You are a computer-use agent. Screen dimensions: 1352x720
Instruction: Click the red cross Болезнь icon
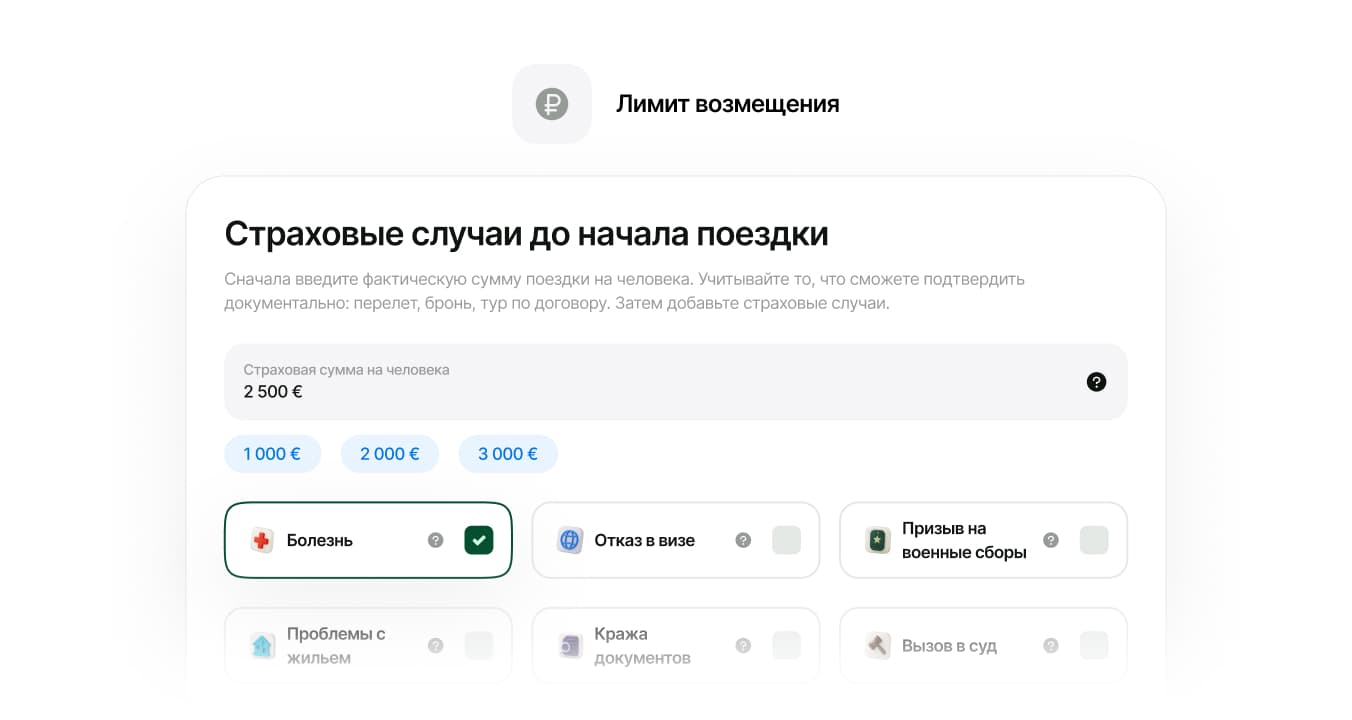pyautogui.click(x=262, y=541)
